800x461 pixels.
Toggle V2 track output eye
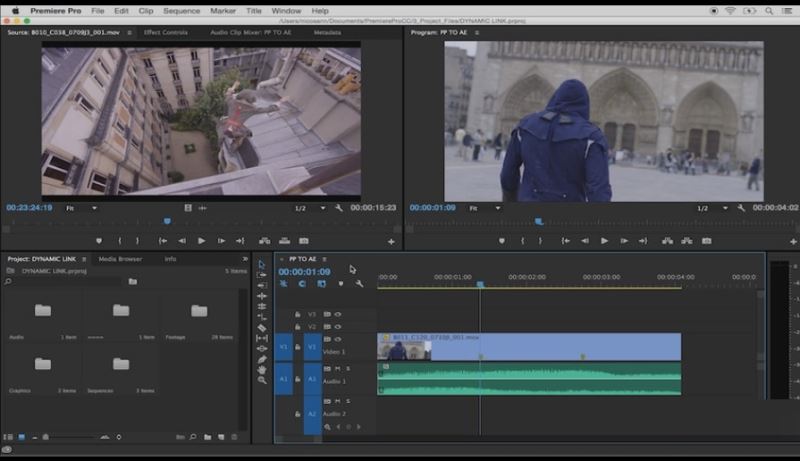(338, 326)
